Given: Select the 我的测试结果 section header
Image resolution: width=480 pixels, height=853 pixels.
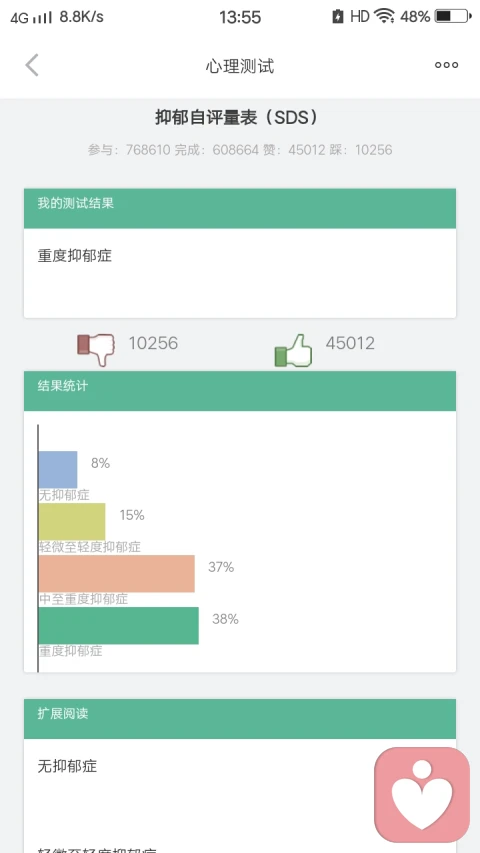Looking at the screenshot, I should point(239,208).
